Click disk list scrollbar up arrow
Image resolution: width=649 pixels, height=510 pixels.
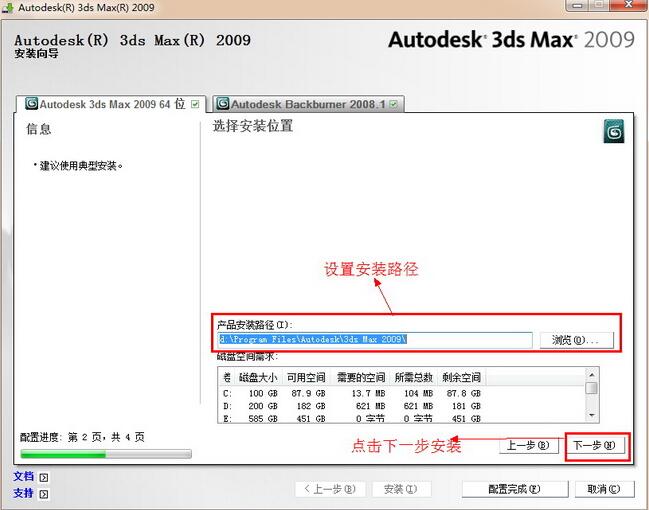pos(592,375)
